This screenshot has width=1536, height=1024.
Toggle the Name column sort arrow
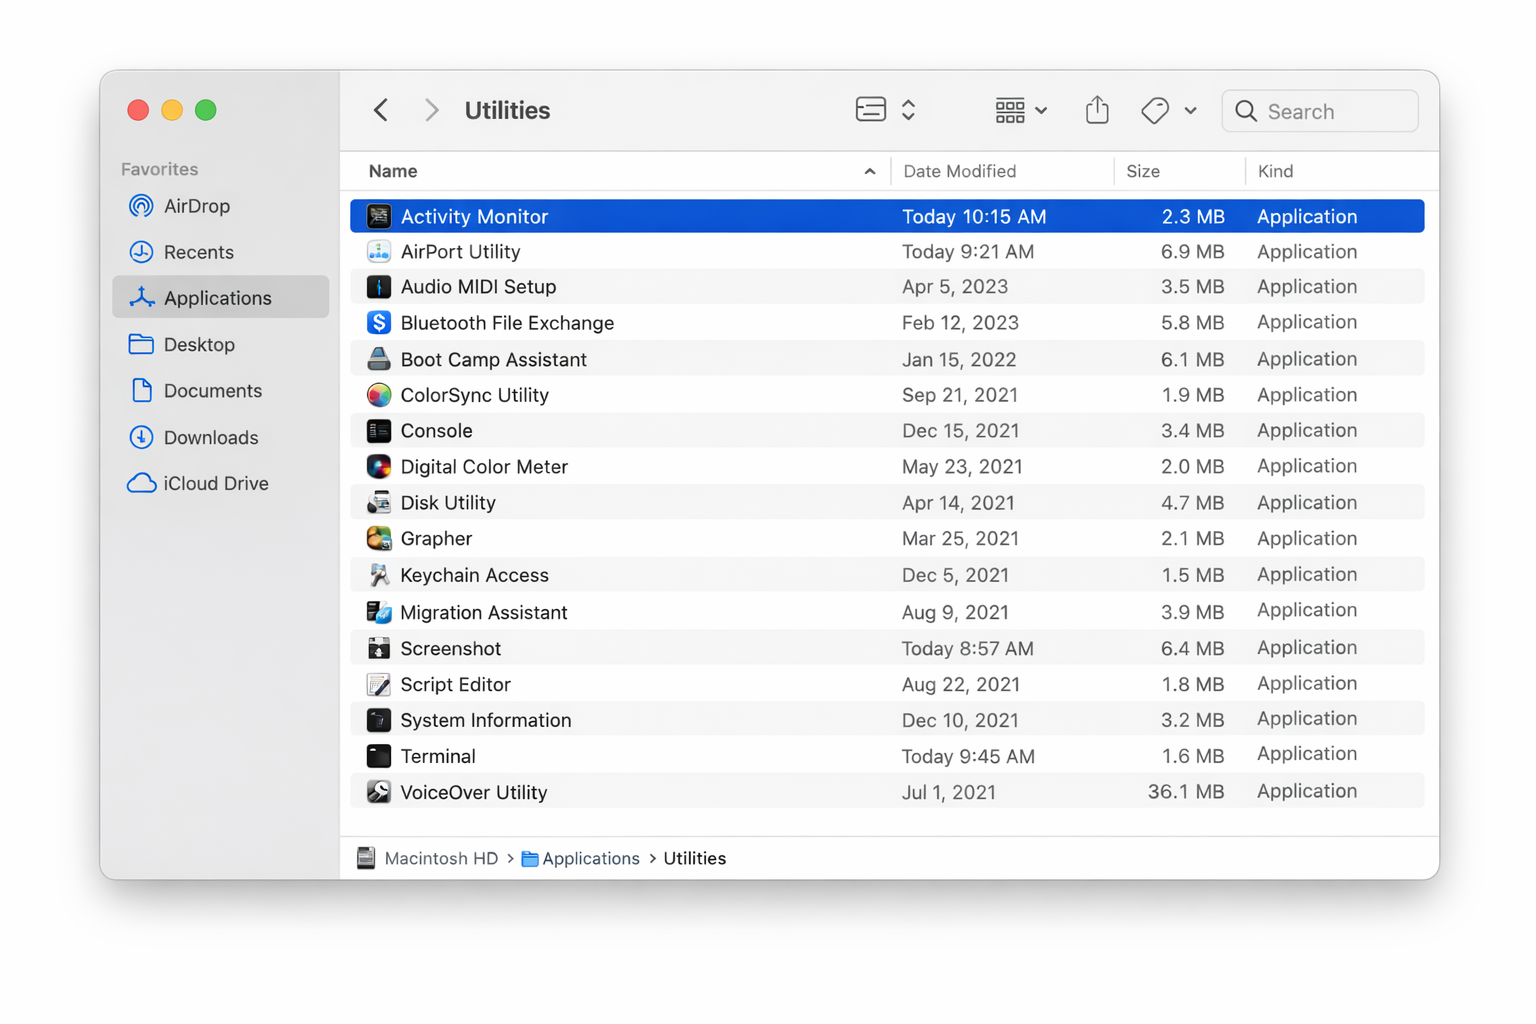[870, 172]
